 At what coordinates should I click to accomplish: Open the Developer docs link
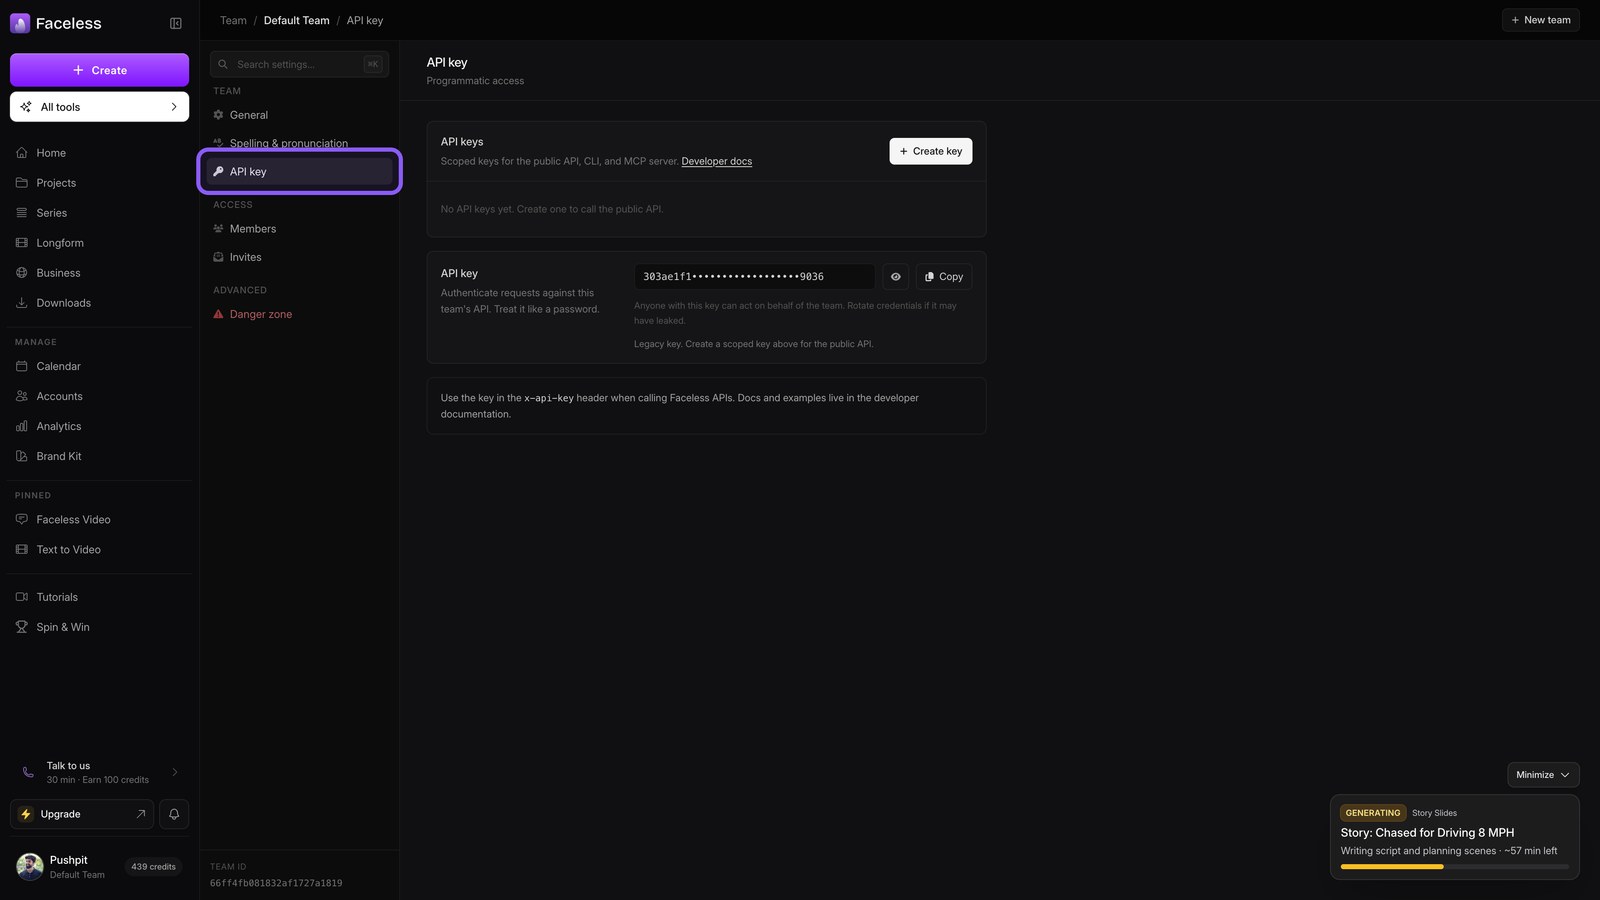tap(717, 161)
